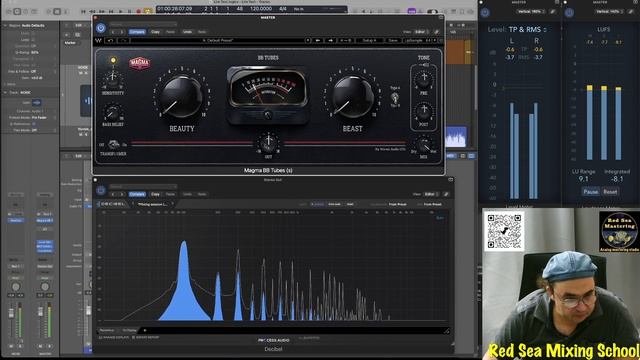
Task: Click the tone POST knob
Action: point(424,112)
